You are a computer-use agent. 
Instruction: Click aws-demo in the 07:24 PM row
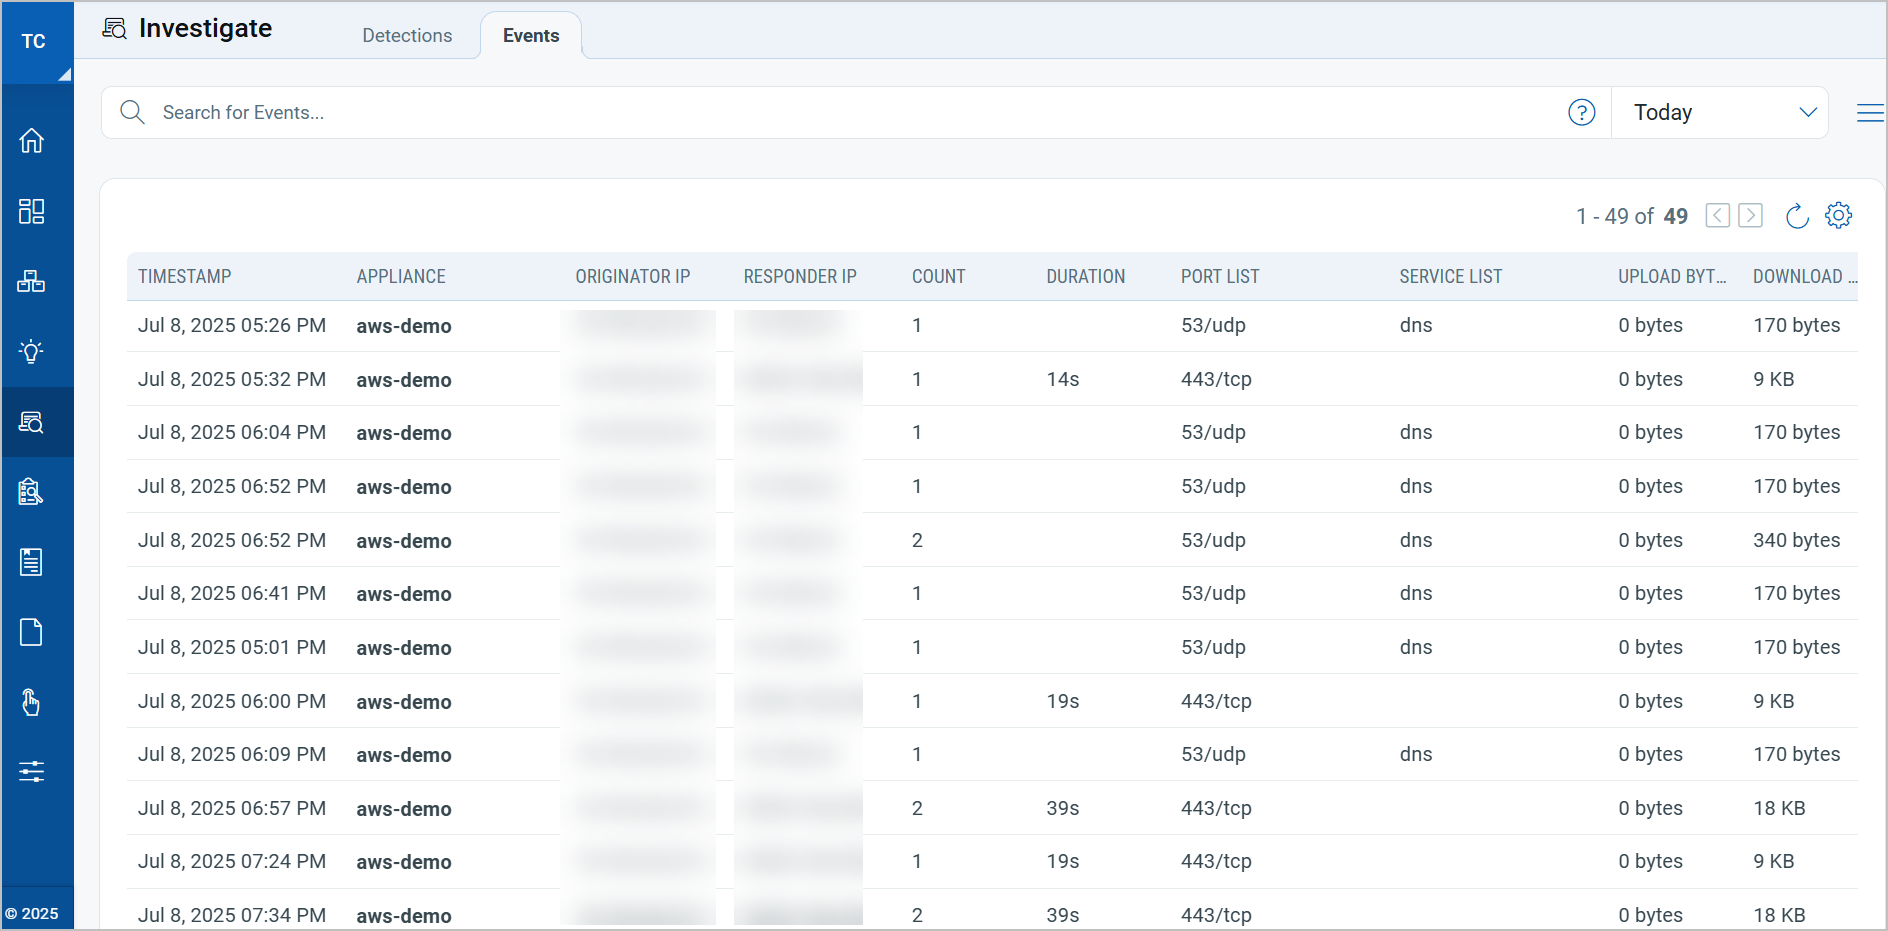coord(404,862)
